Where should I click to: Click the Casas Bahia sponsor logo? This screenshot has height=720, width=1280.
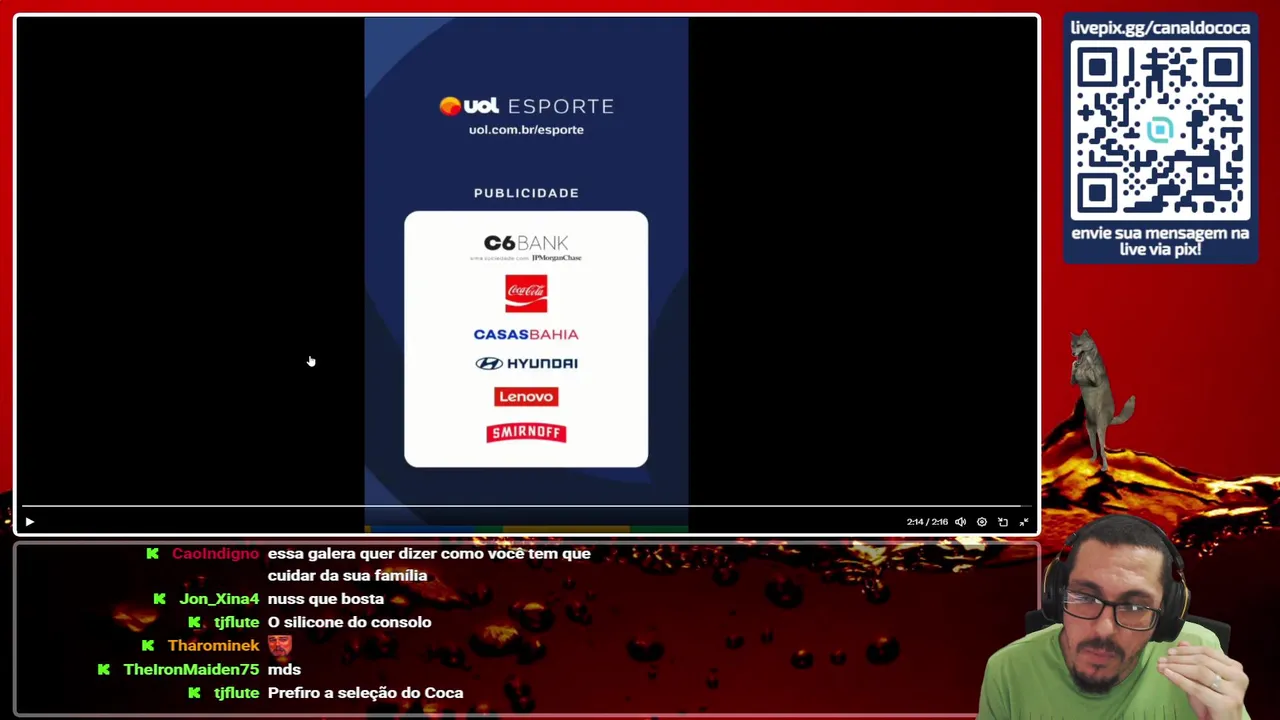pyautogui.click(x=526, y=334)
